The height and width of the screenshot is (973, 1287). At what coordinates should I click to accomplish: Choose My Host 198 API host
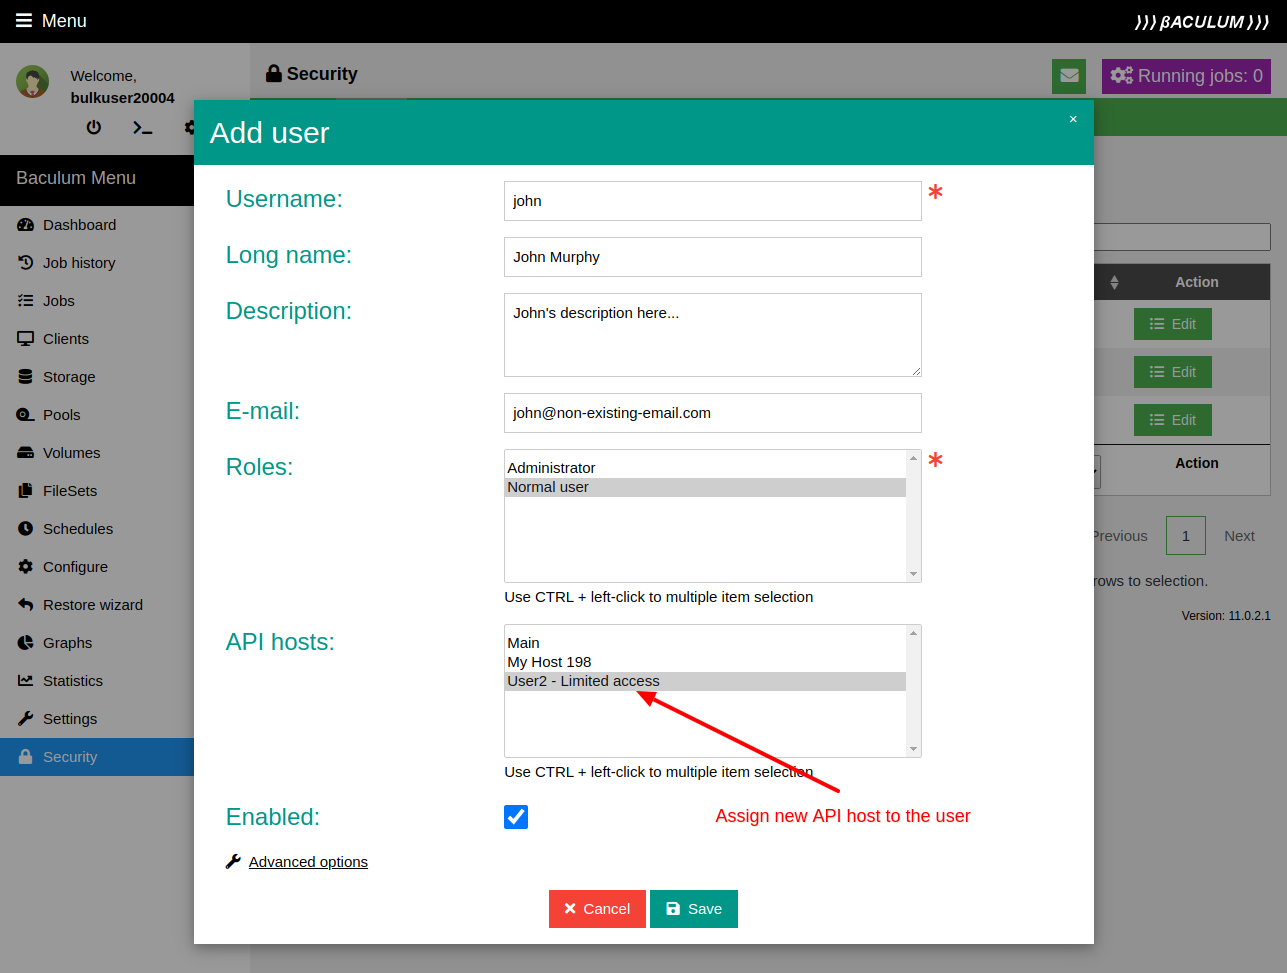[549, 662]
